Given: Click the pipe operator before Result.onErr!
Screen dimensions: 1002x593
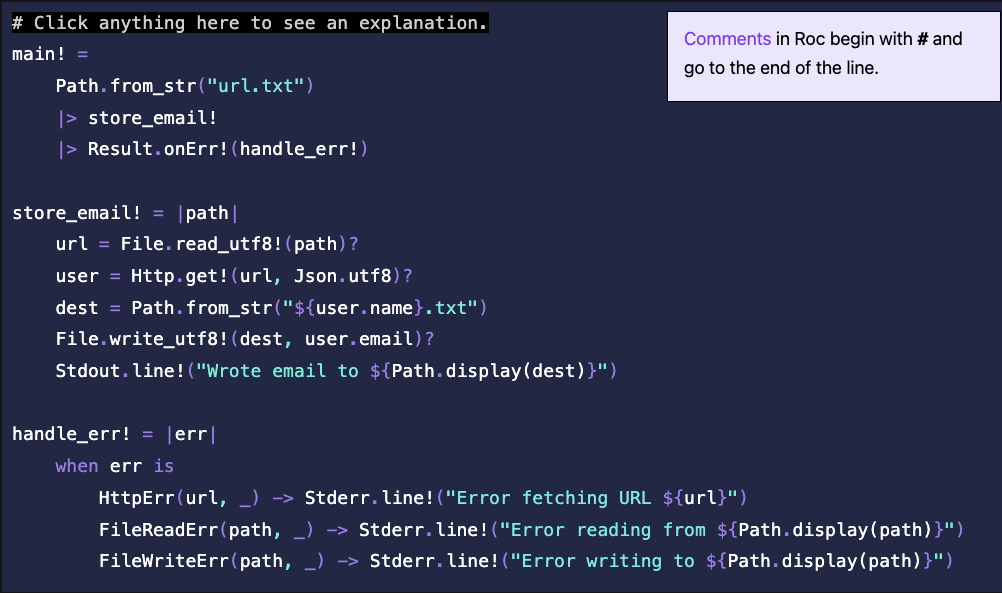Looking at the screenshot, I should (67, 150).
